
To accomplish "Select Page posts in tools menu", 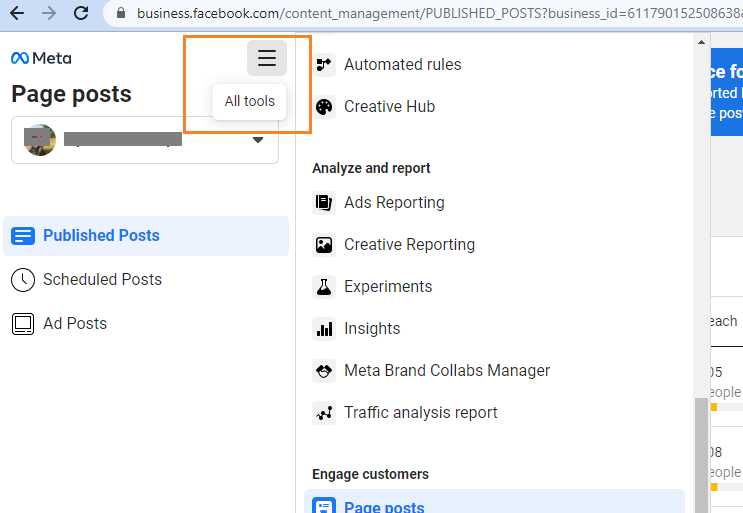I will point(494,502).
